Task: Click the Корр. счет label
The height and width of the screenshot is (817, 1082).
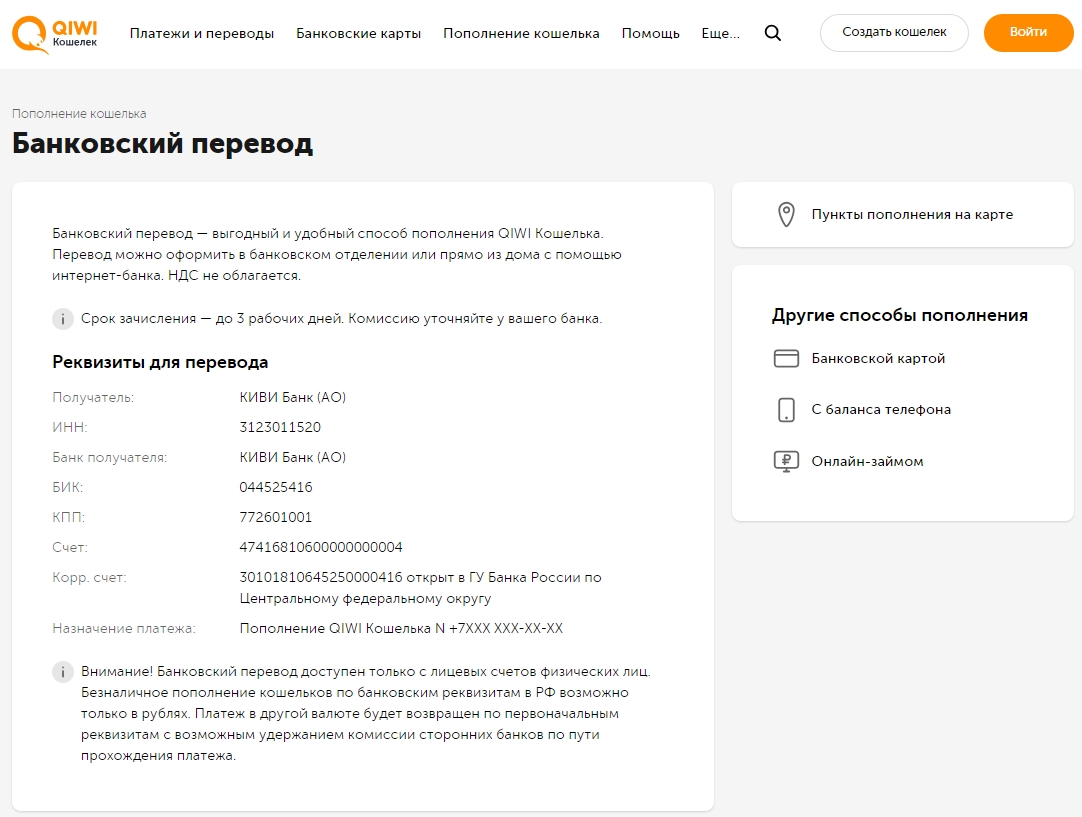Action: click(90, 578)
